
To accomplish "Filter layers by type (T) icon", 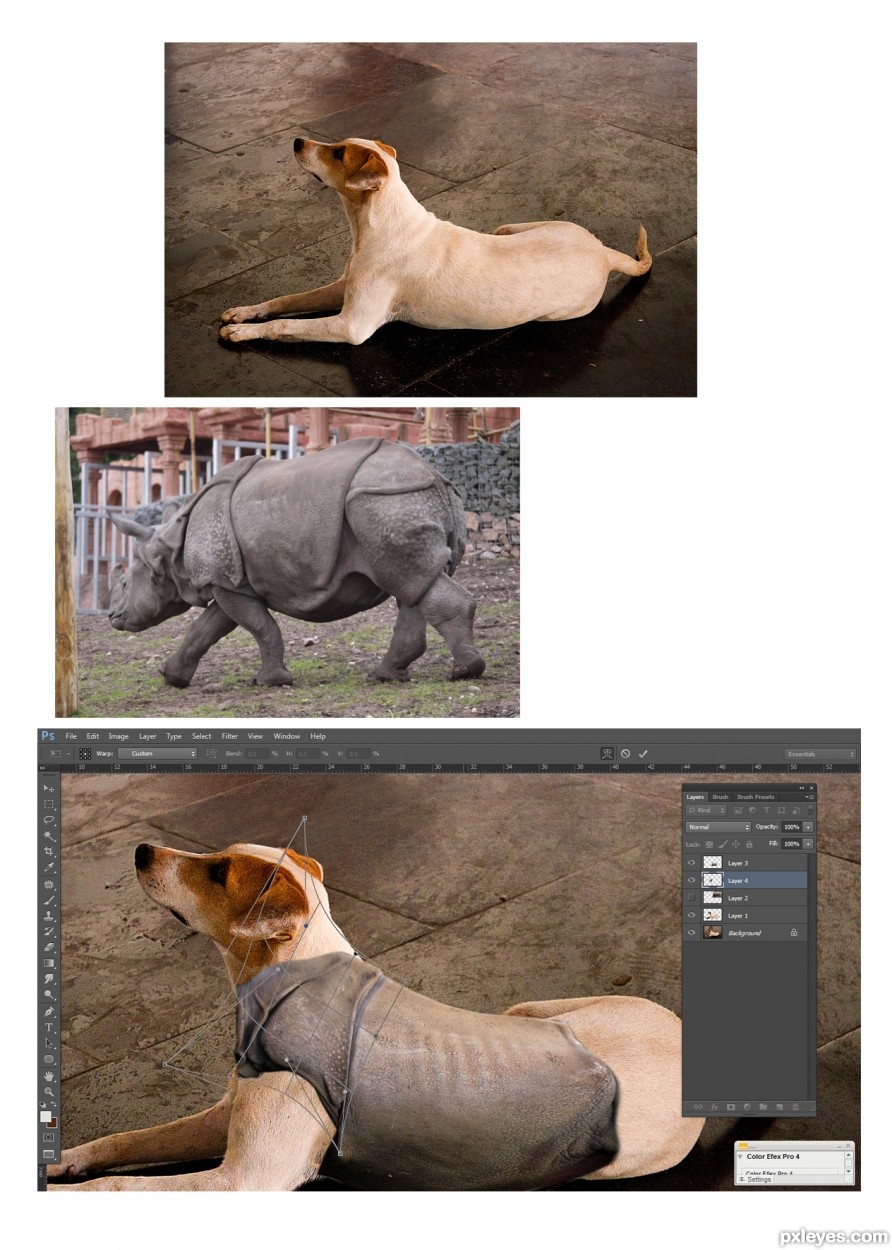I will pyautogui.click(x=767, y=810).
